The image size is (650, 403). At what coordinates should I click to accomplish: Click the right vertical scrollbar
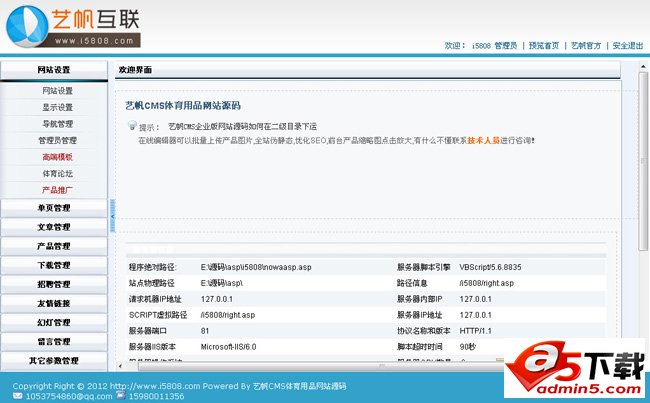pos(643,220)
